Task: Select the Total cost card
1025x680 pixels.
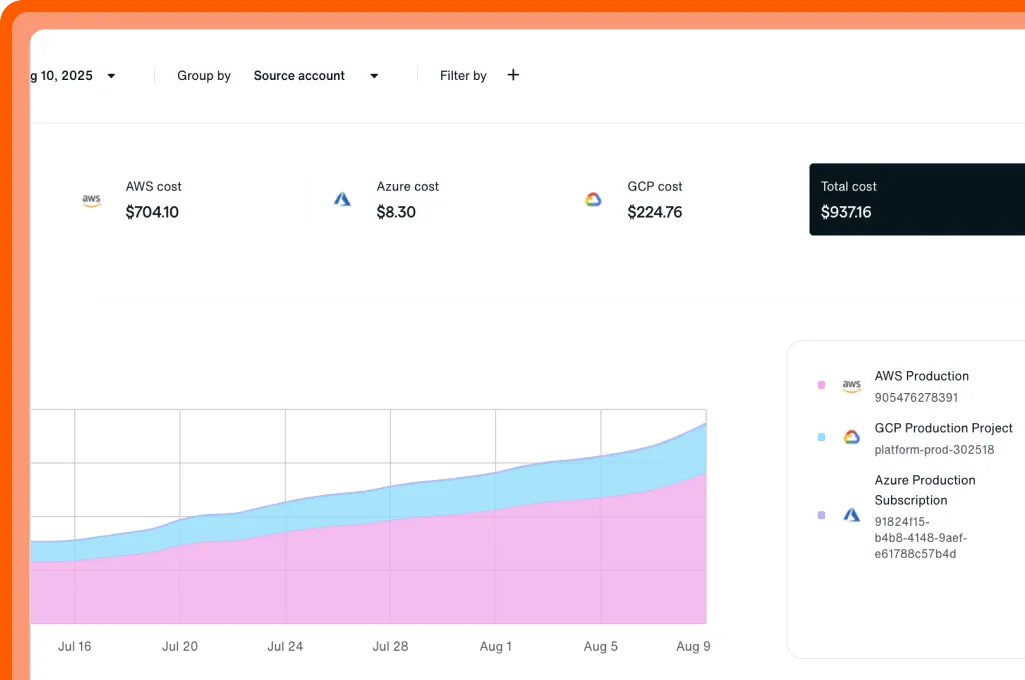Action: [x=917, y=199]
